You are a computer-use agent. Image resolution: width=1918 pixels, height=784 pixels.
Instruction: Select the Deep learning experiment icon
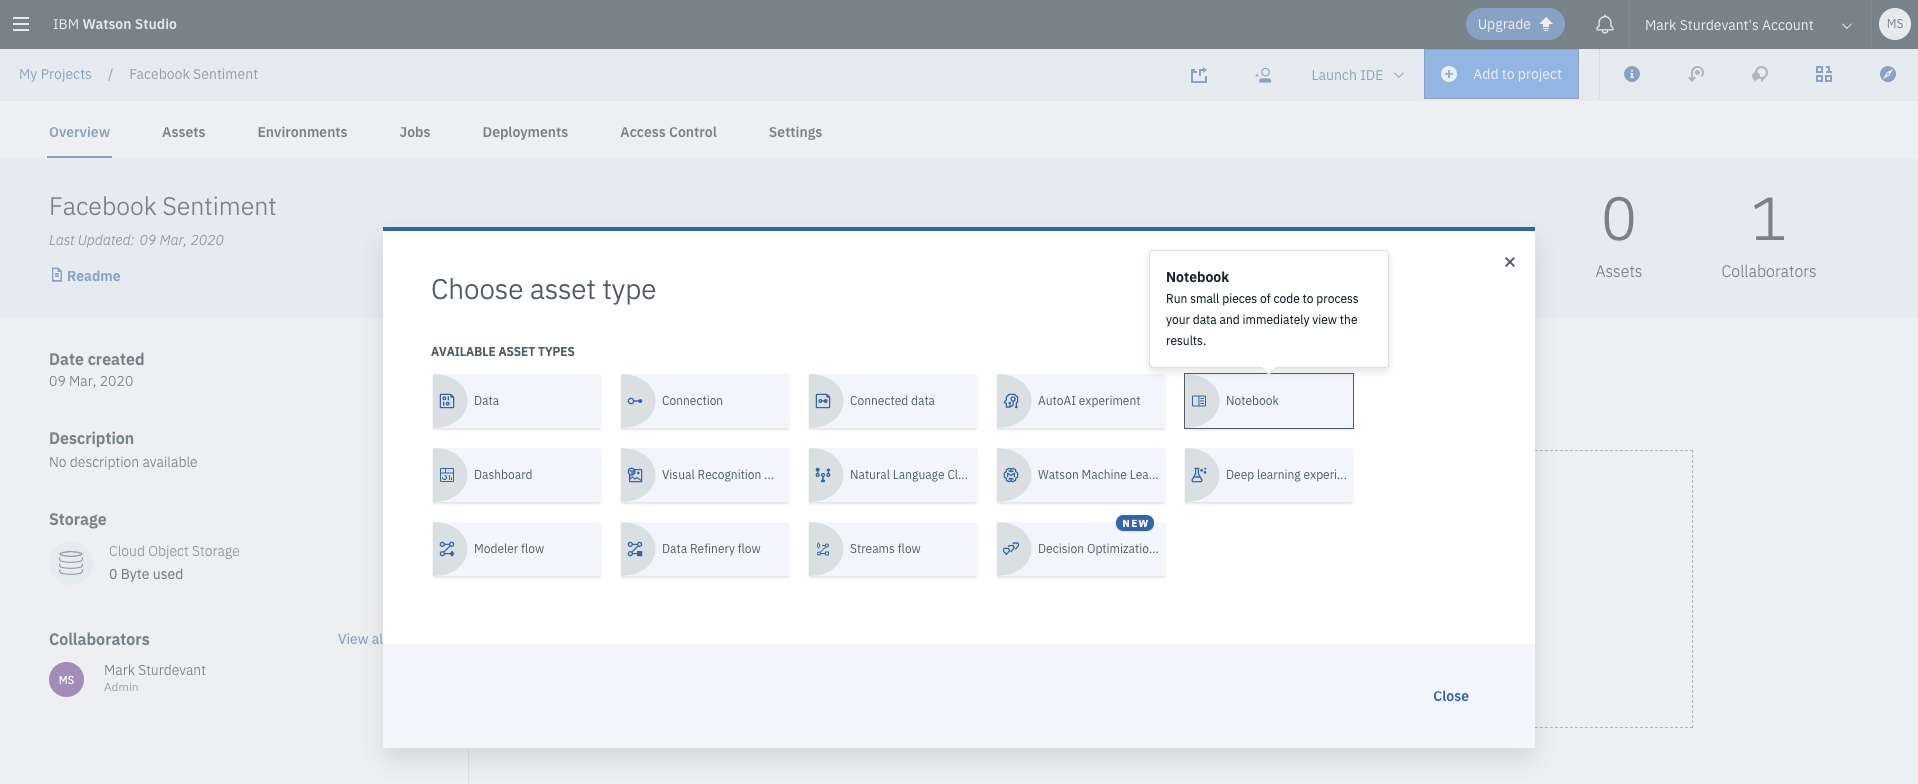[x=1199, y=475]
